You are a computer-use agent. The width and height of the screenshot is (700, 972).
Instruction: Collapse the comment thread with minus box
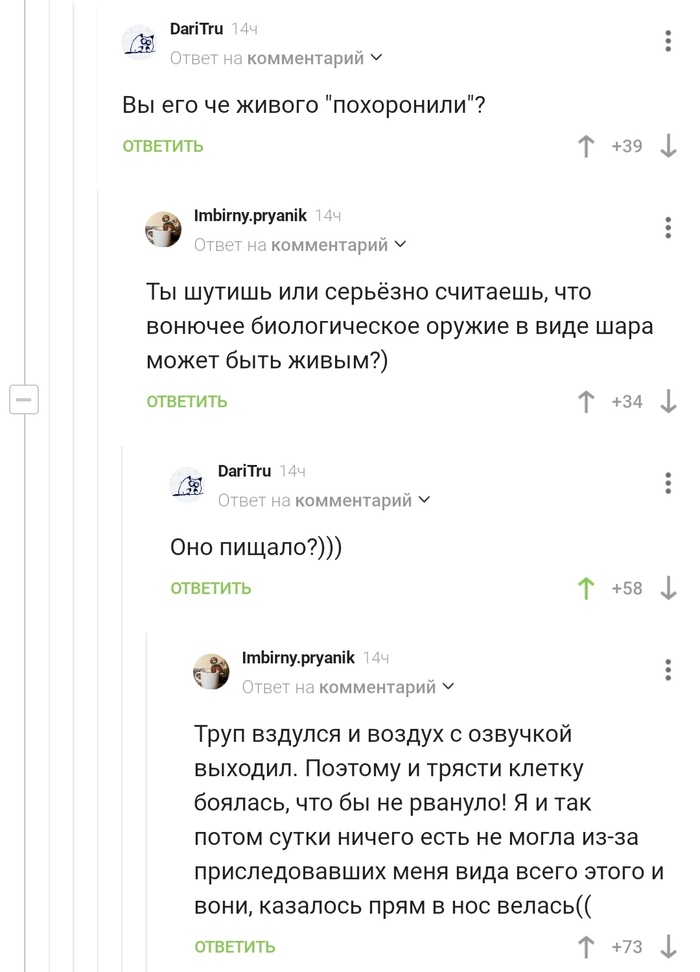point(23,399)
